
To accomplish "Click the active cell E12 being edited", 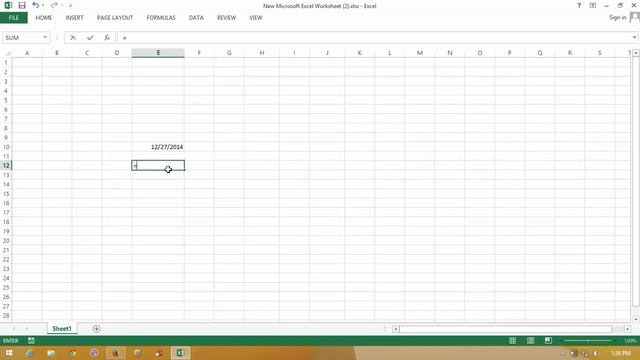I will pyautogui.click(x=158, y=165).
